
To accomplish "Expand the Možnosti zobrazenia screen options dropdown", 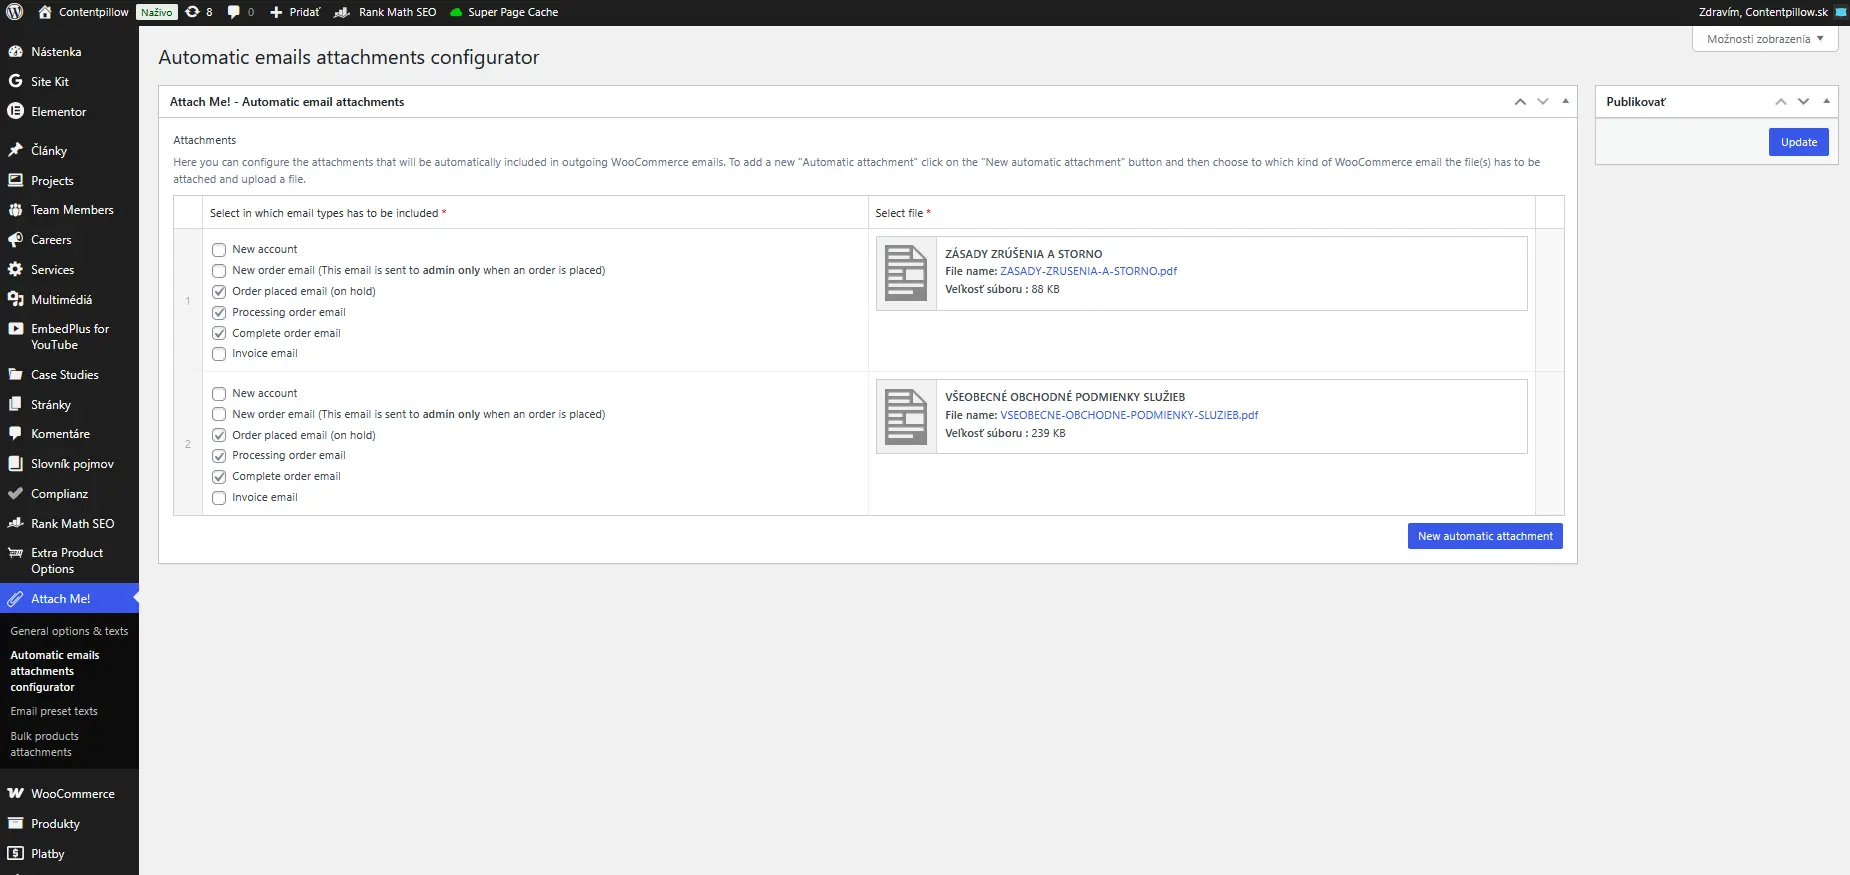I will point(1765,39).
